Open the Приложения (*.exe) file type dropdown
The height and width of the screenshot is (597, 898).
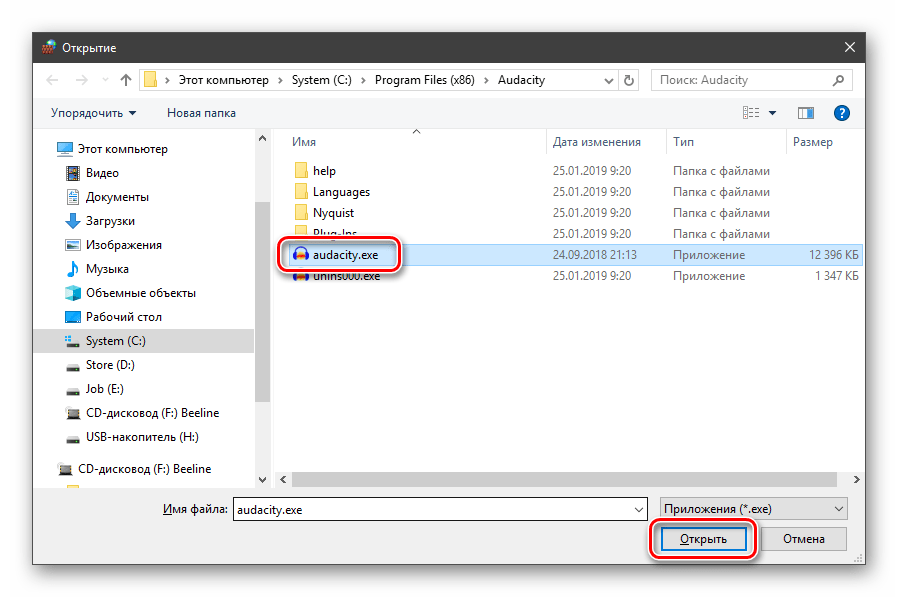coord(753,509)
